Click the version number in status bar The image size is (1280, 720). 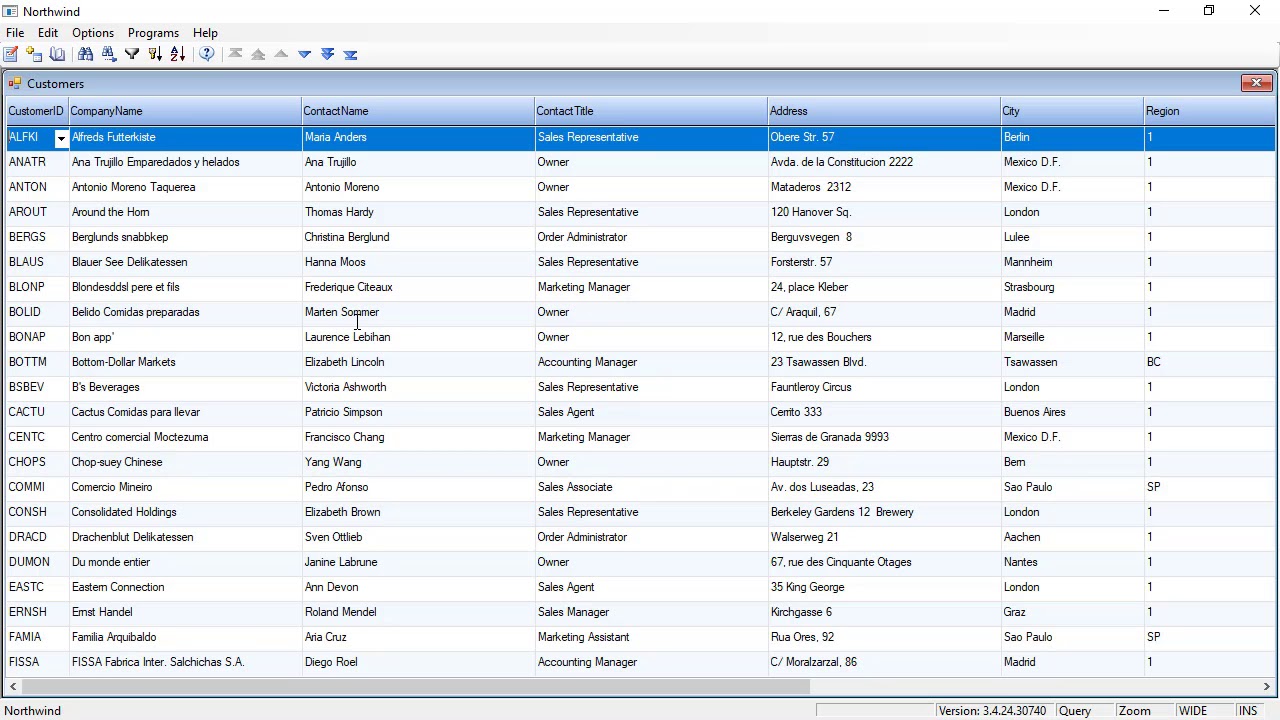(x=992, y=711)
